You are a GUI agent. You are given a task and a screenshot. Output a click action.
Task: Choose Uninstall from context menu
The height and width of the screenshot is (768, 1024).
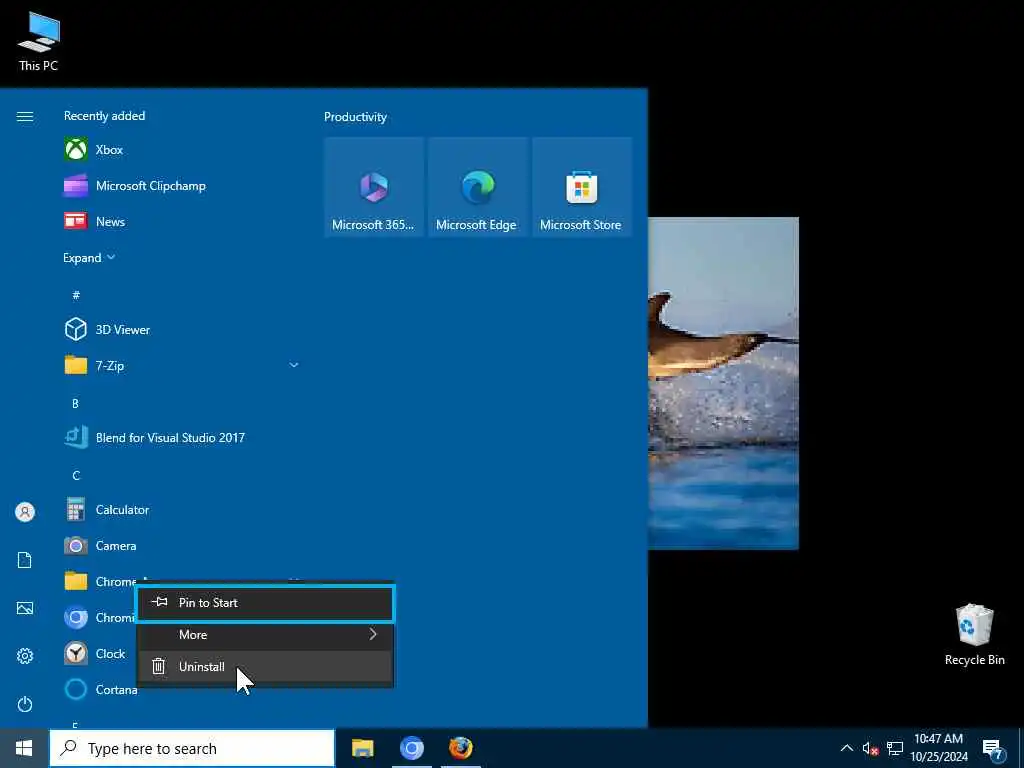pyautogui.click(x=264, y=667)
